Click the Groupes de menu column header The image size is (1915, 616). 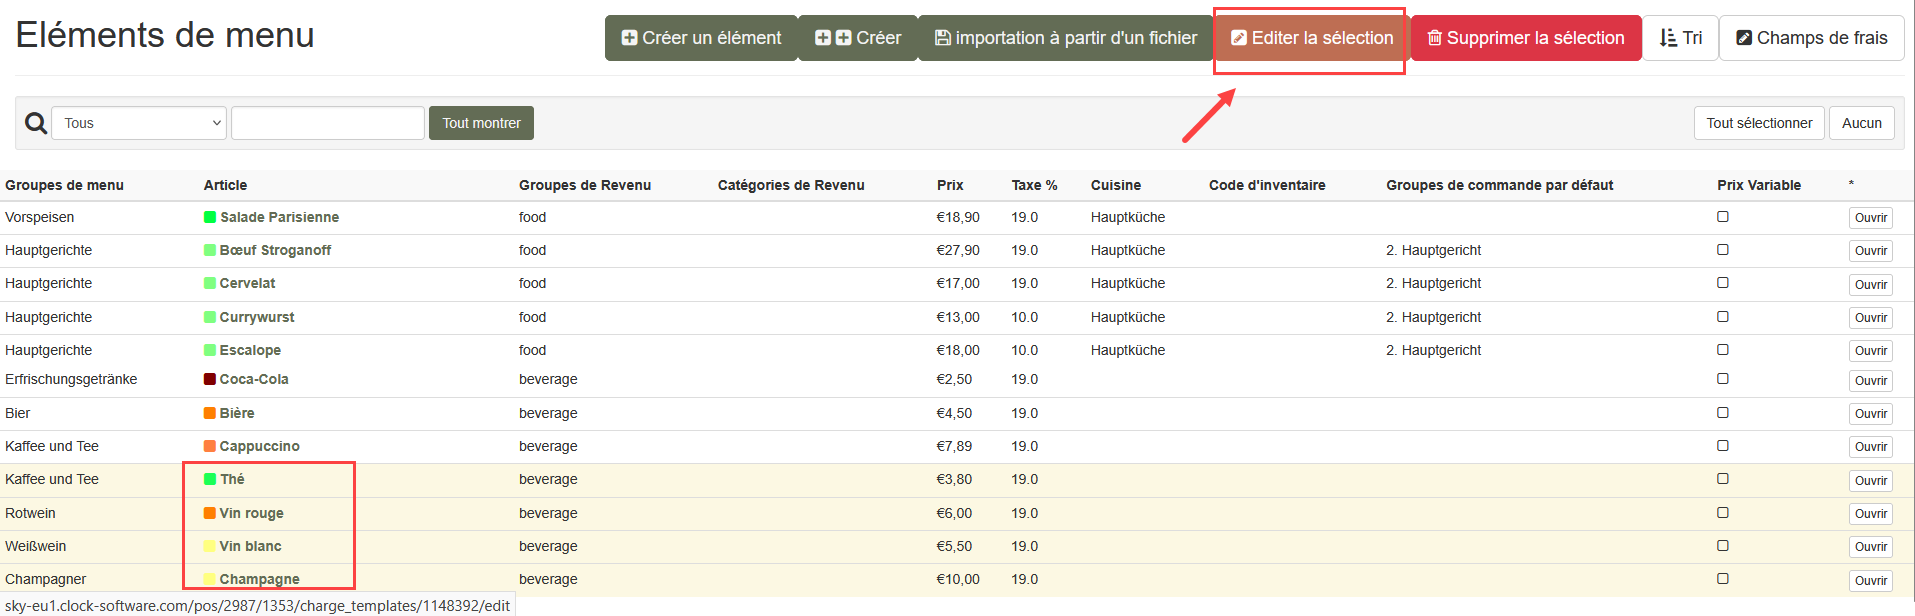pyautogui.click(x=64, y=185)
